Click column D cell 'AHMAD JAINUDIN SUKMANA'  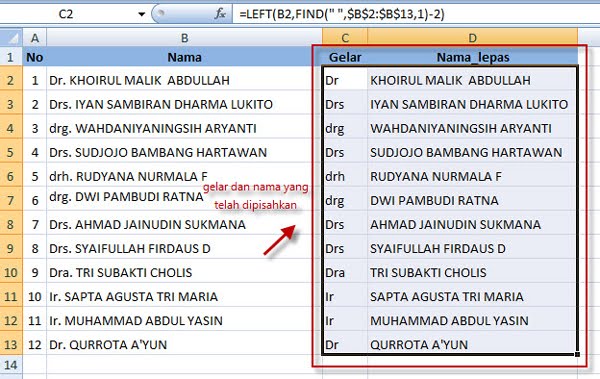pyautogui.click(x=473, y=224)
